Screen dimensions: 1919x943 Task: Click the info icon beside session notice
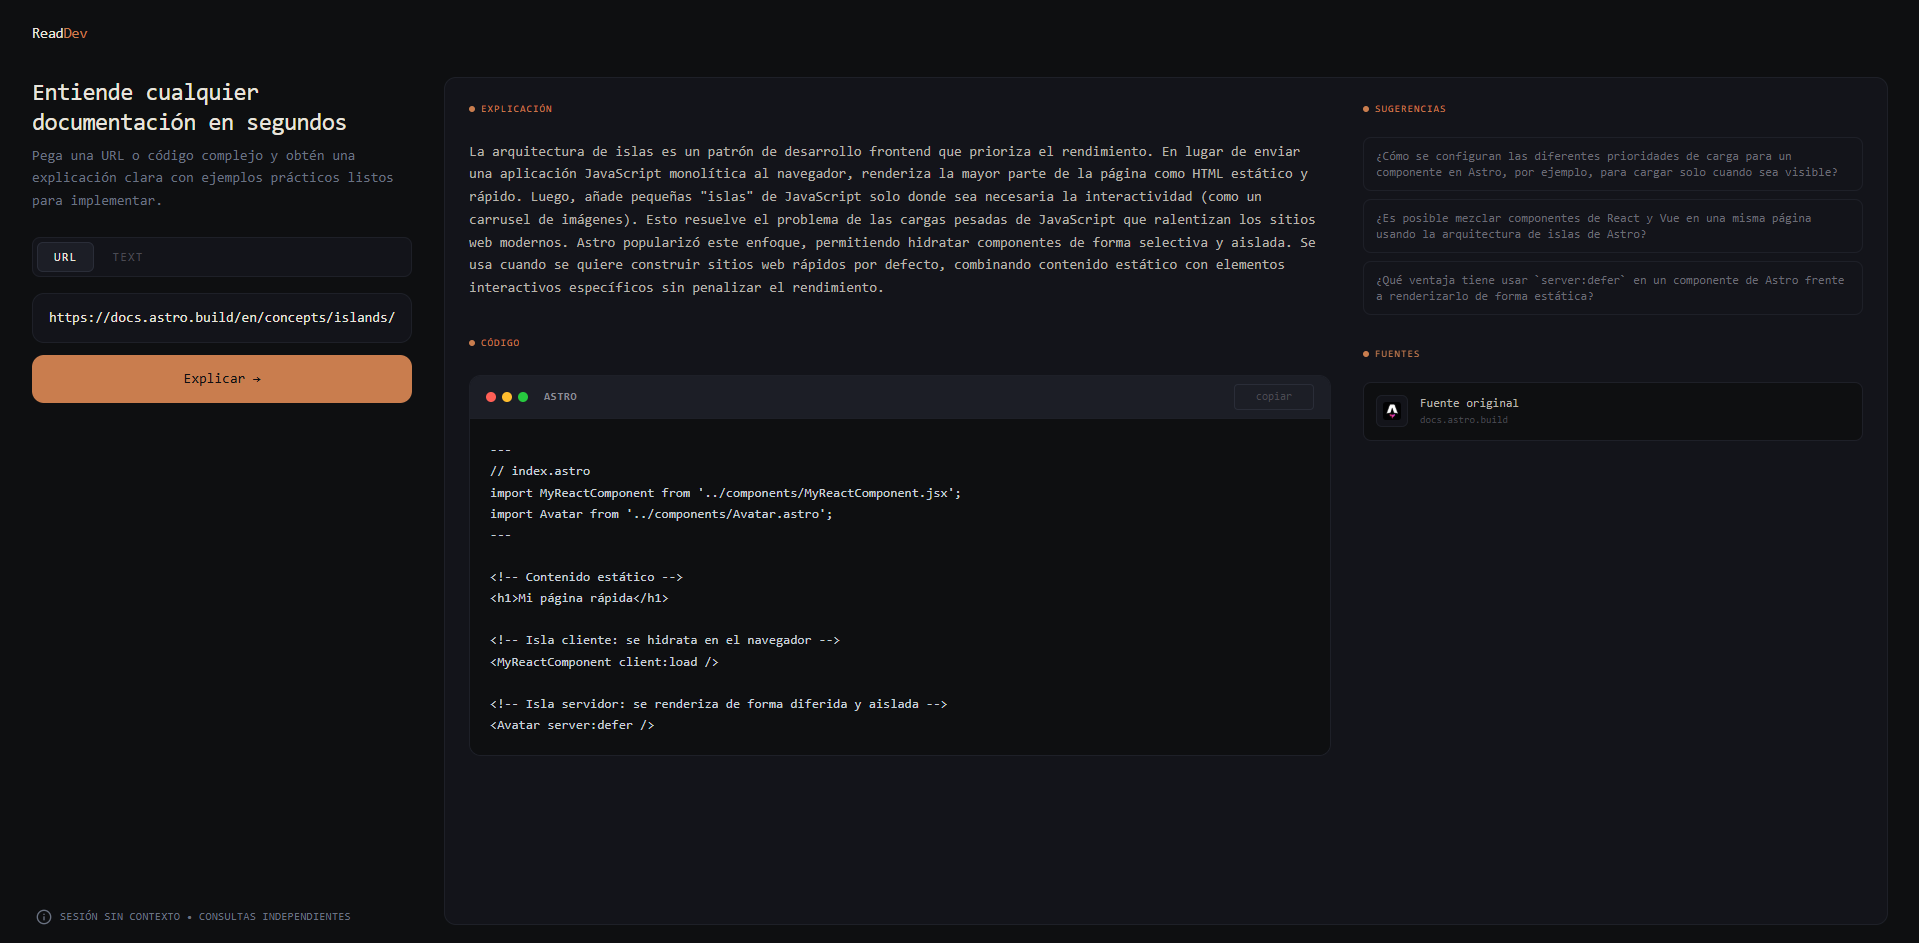coord(44,917)
